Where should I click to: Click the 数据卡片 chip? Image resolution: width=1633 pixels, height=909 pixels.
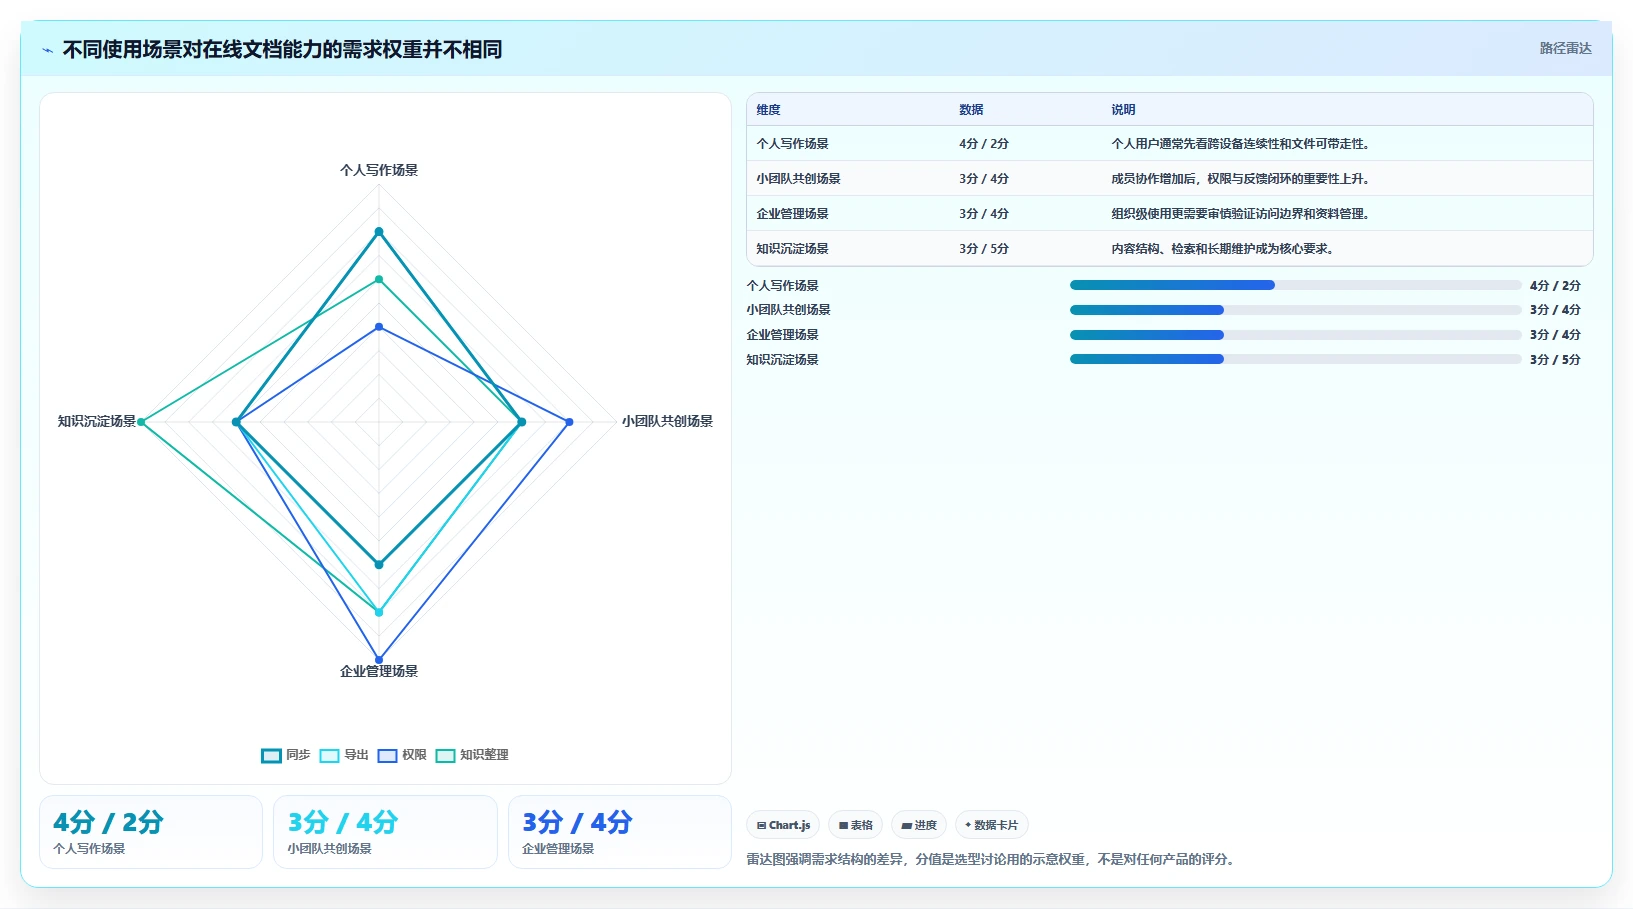click(991, 825)
